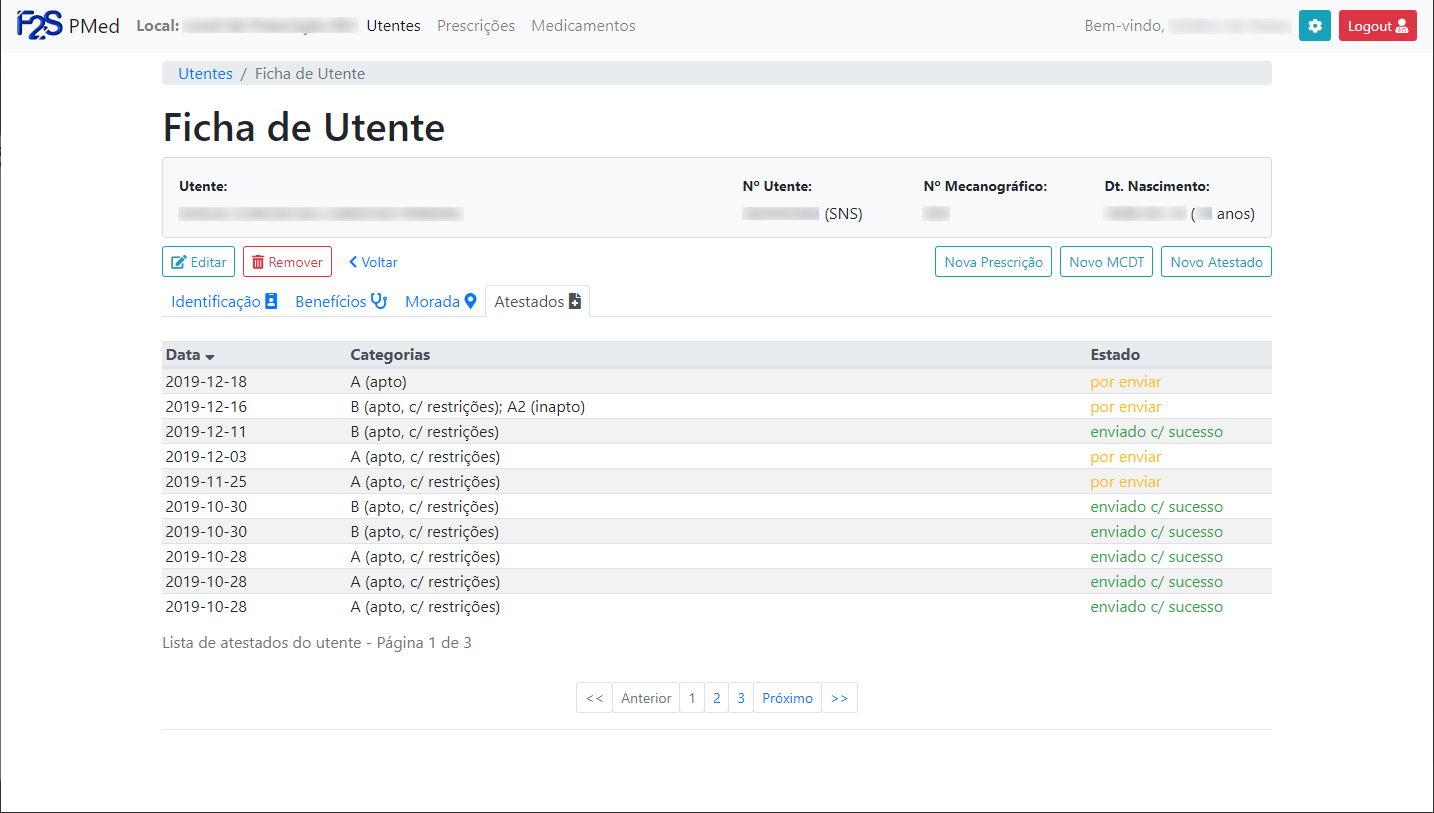Click the Utentes breadcrumb link
1434x813 pixels.
(x=205, y=74)
